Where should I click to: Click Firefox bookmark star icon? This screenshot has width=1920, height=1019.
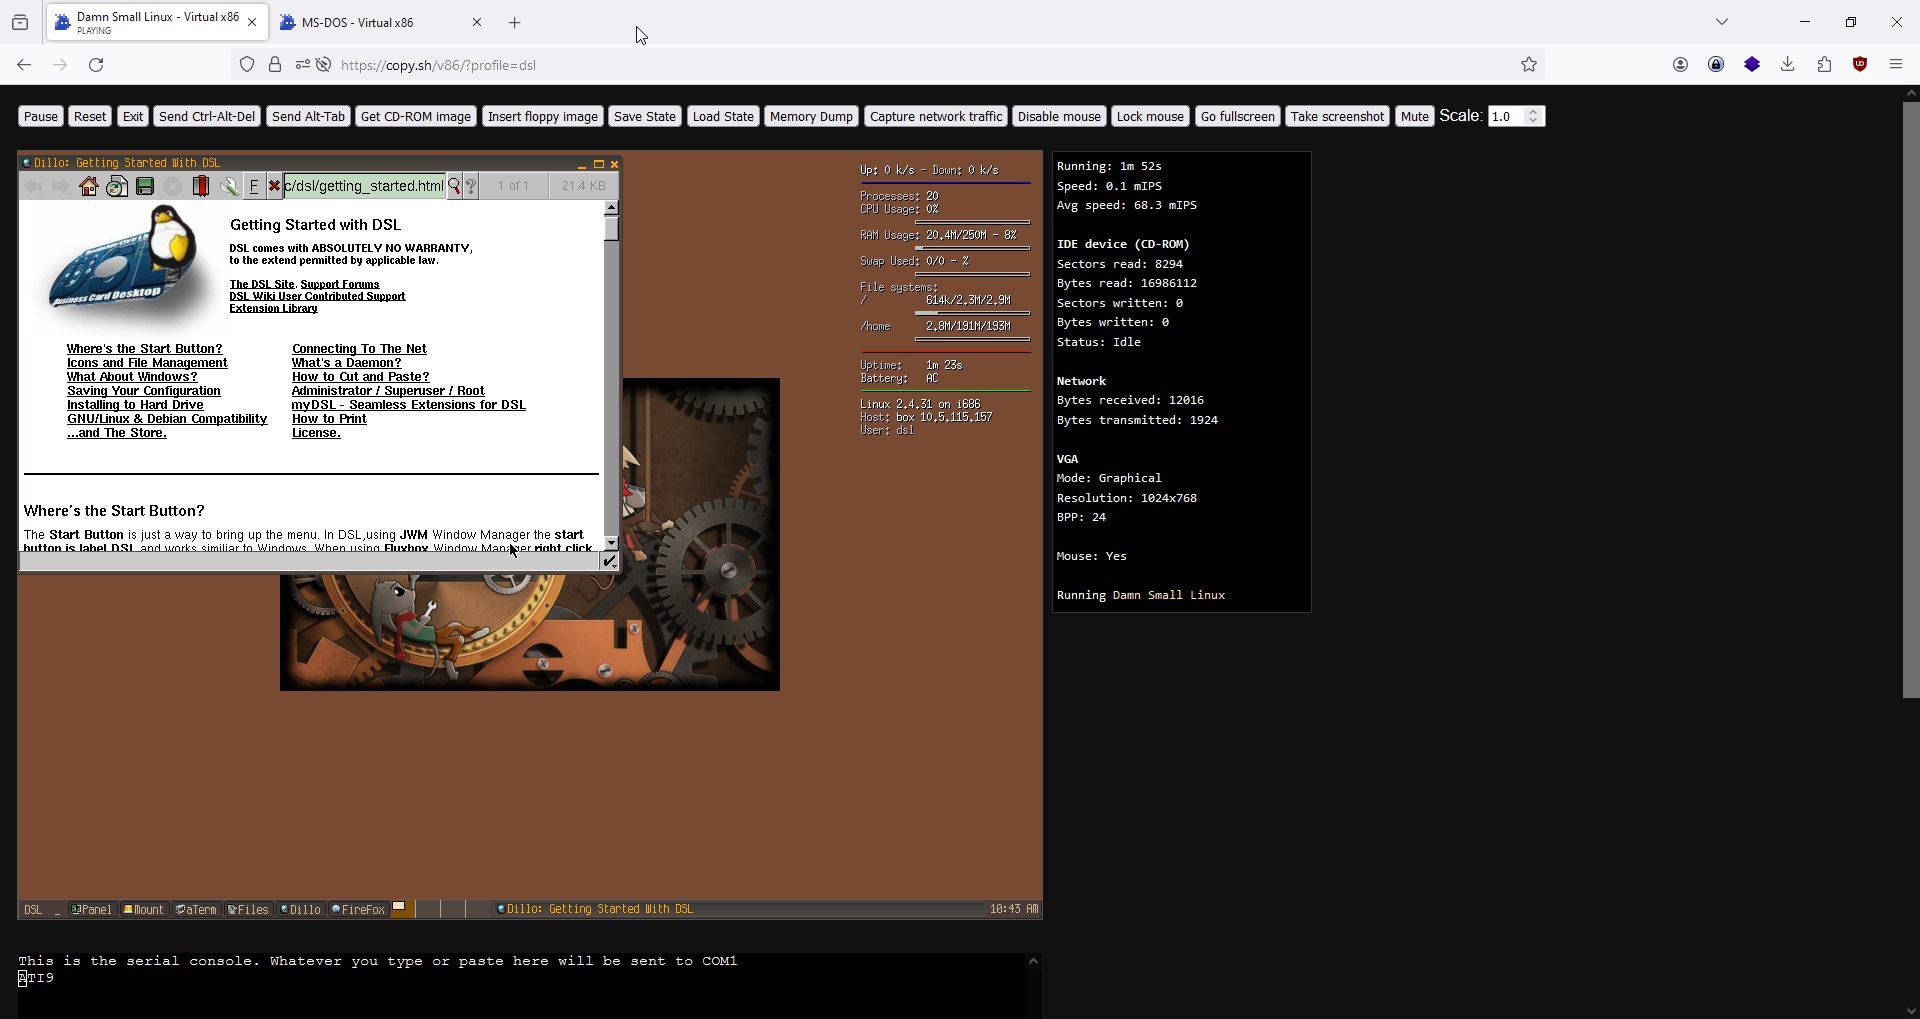[x=1529, y=65]
